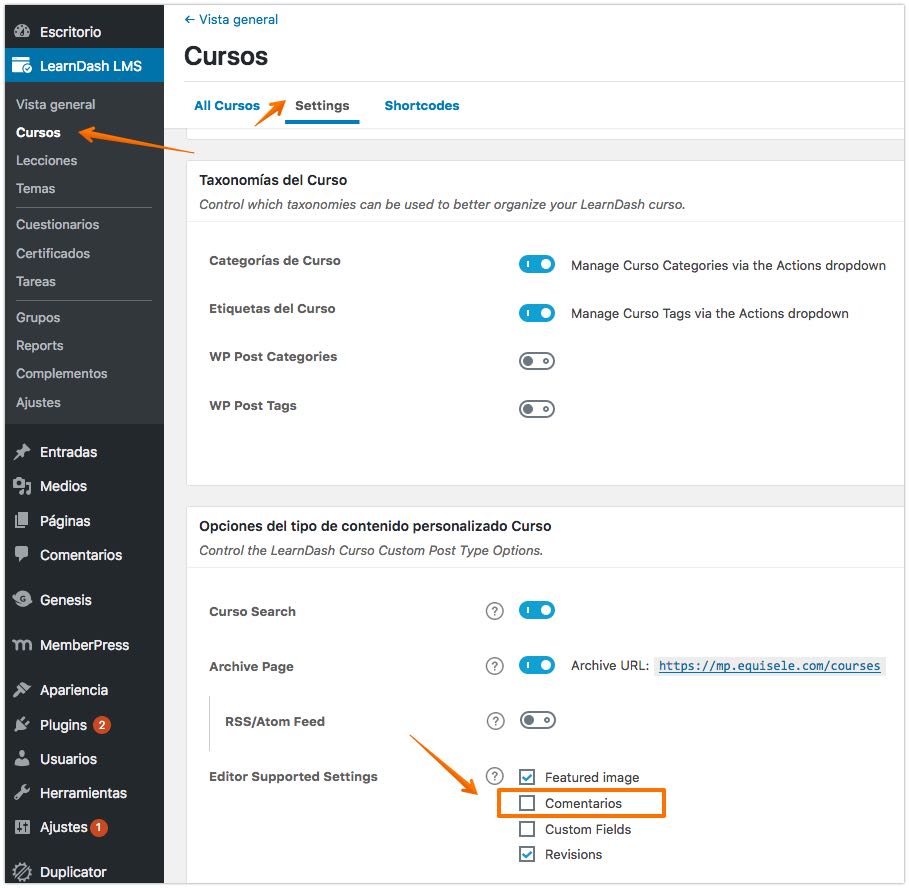Open Medios via its media icon
909x888 pixels.
(22, 486)
